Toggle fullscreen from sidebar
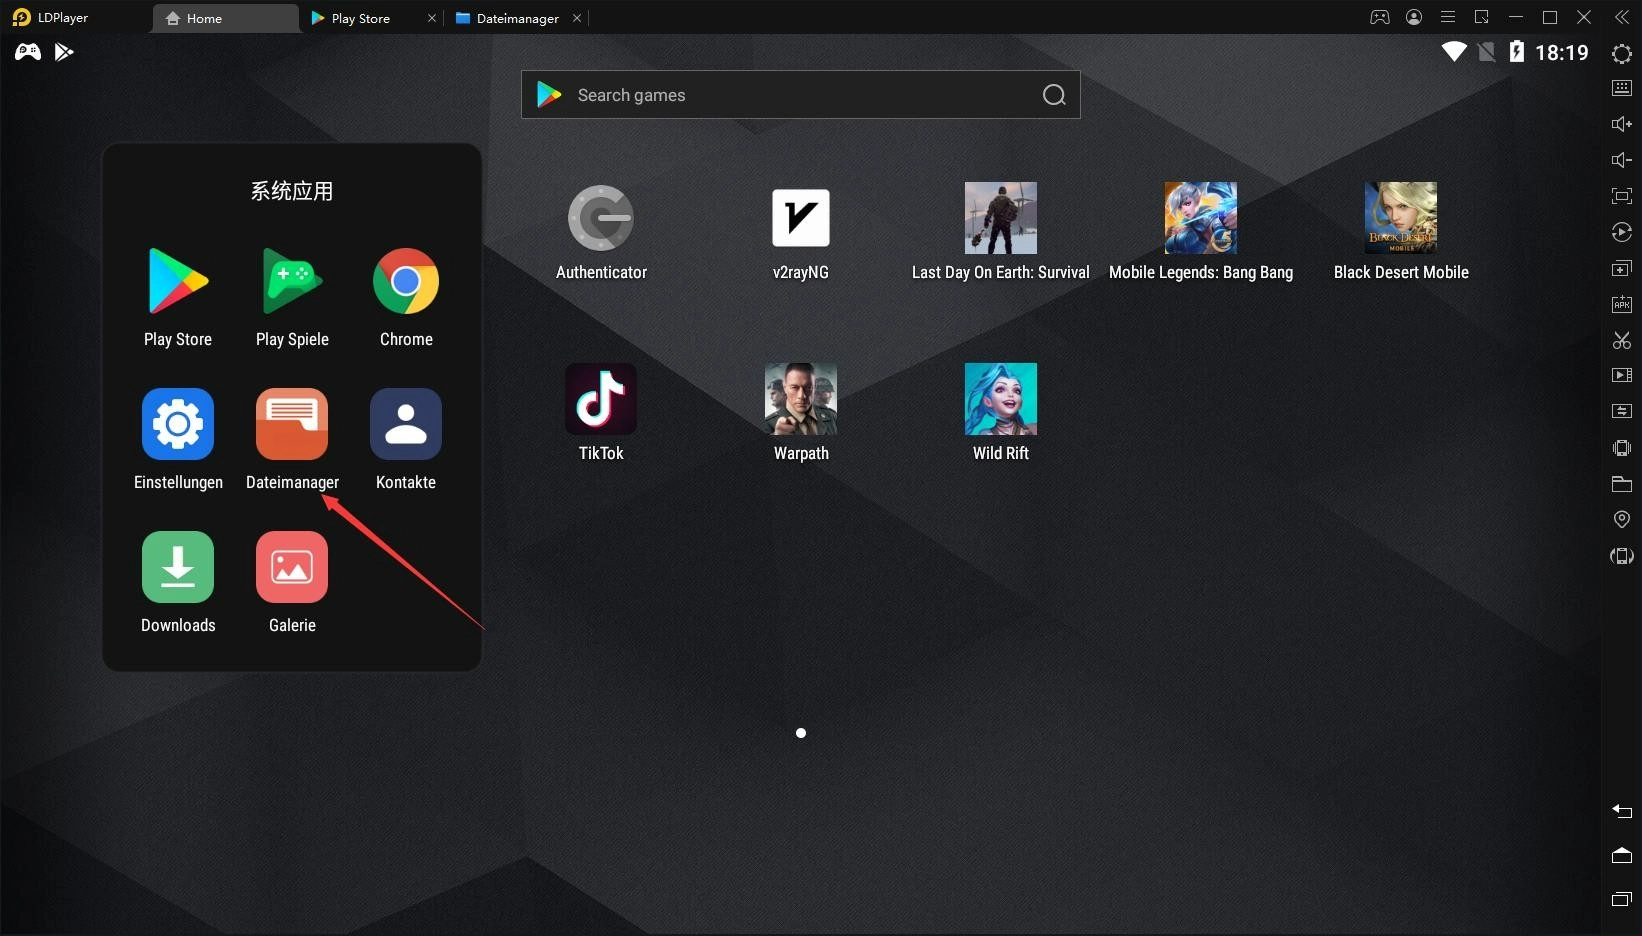 [1622, 196]
